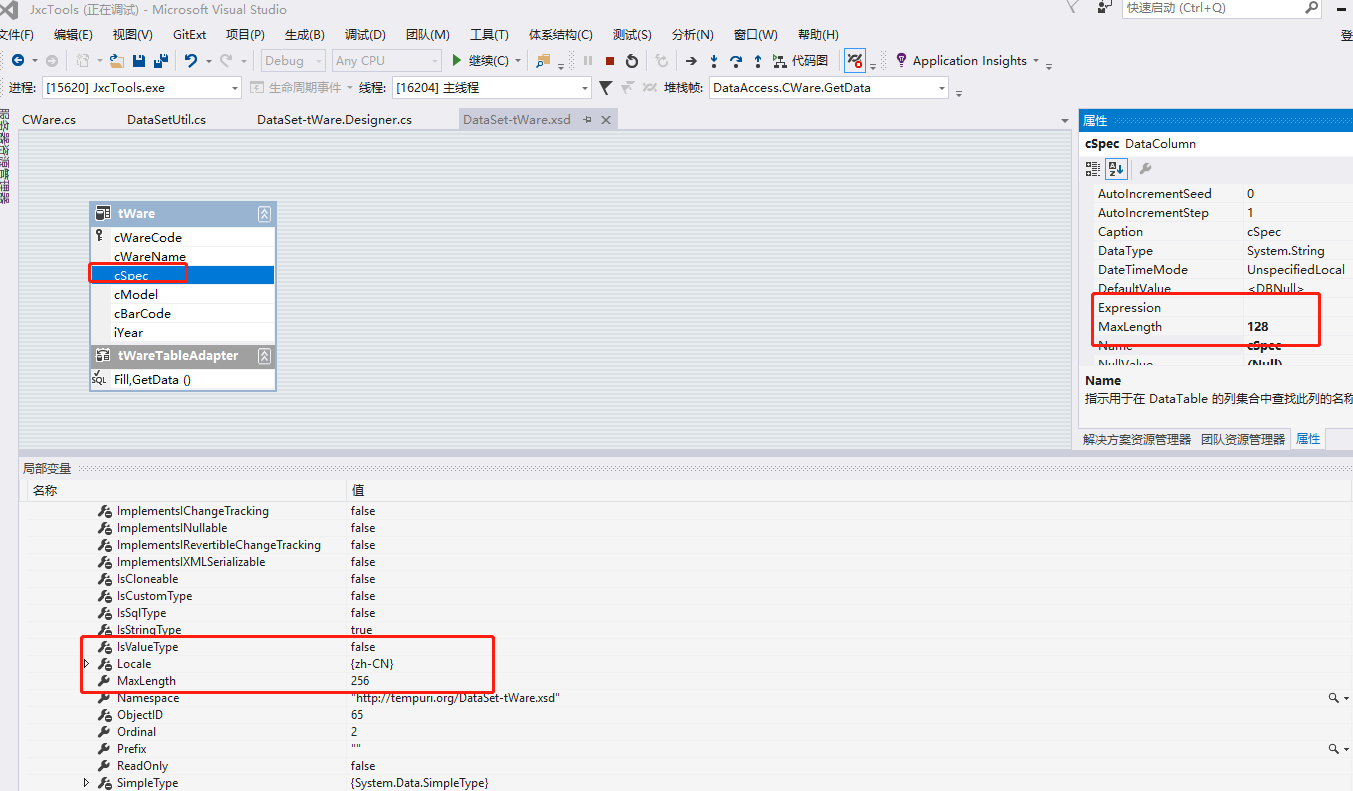
Task: Click the notifications flag icon in title bar
Action: pyautogui.click(x=1073, y=8)
